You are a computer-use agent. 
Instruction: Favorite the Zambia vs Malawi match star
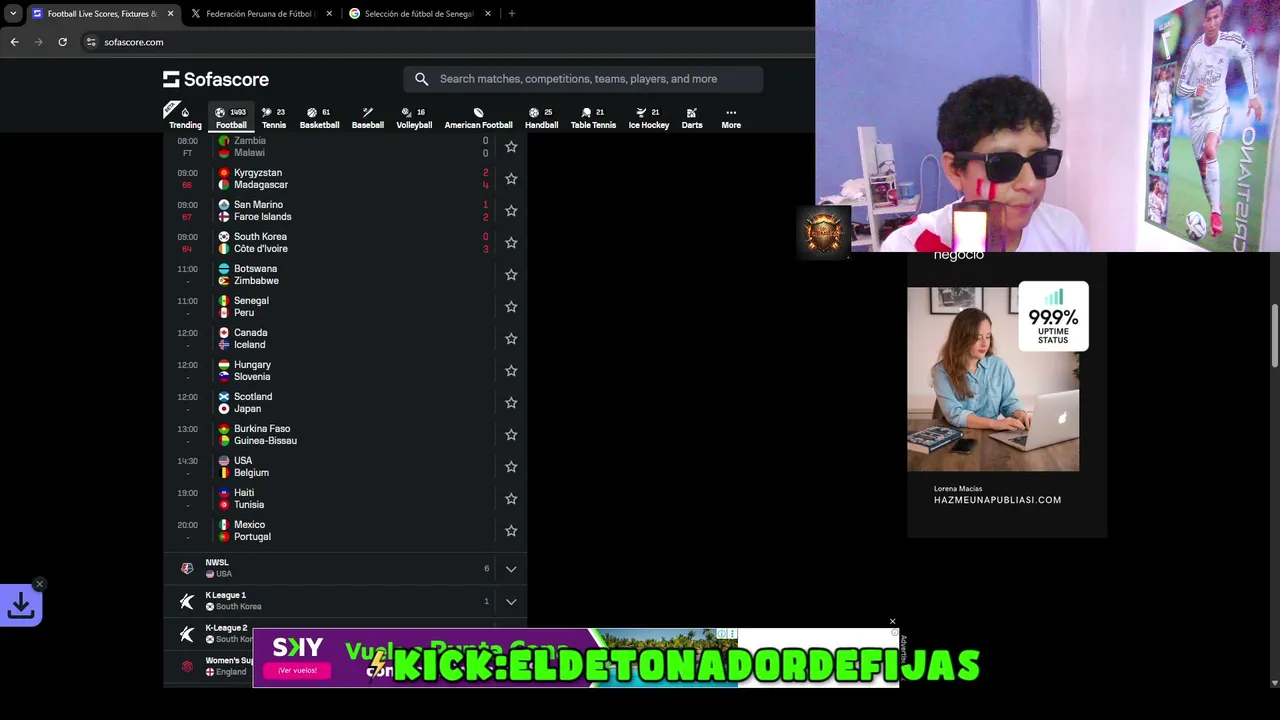(511, 147)
